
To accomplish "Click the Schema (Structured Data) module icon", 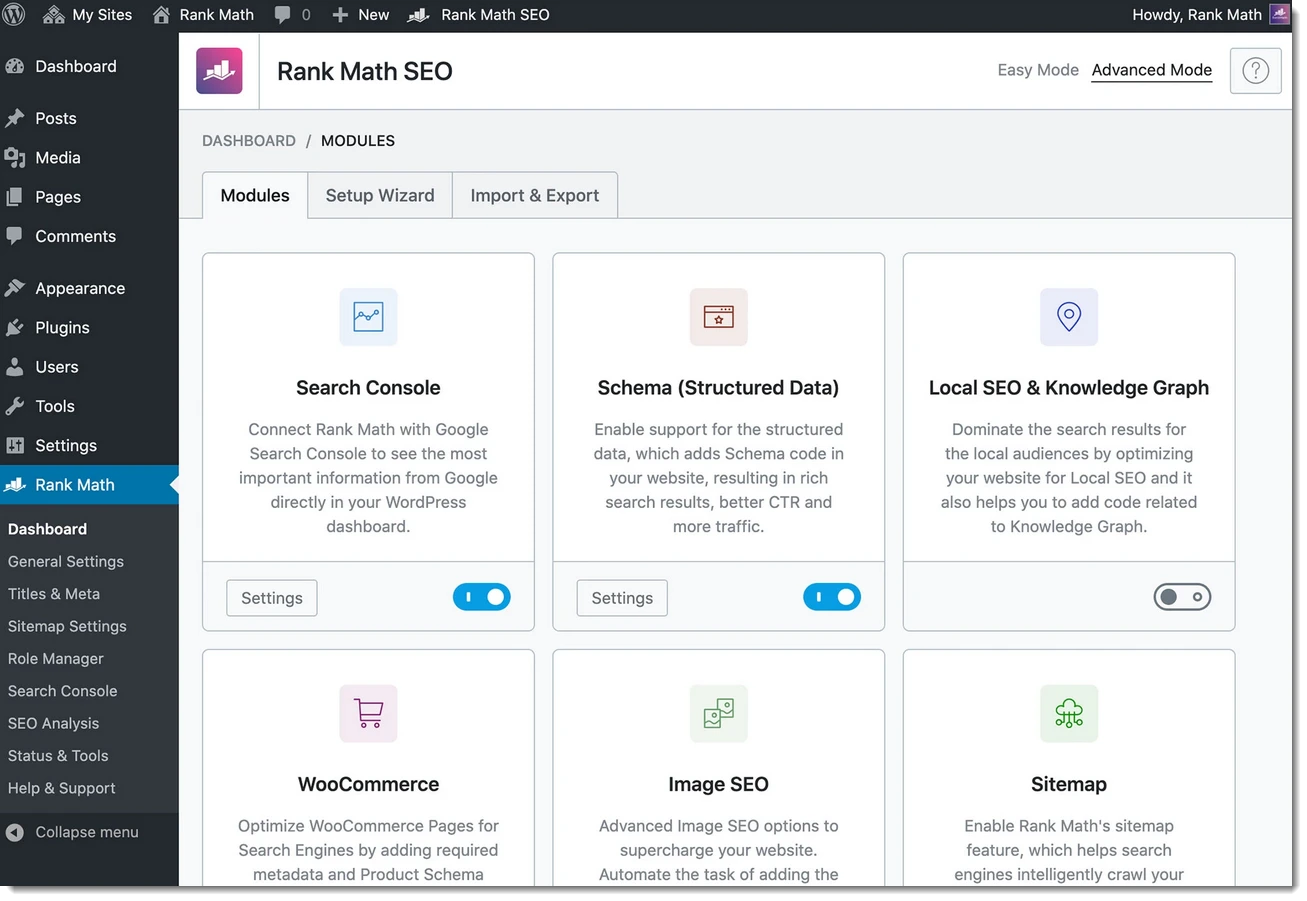I will tap(718, 317).
